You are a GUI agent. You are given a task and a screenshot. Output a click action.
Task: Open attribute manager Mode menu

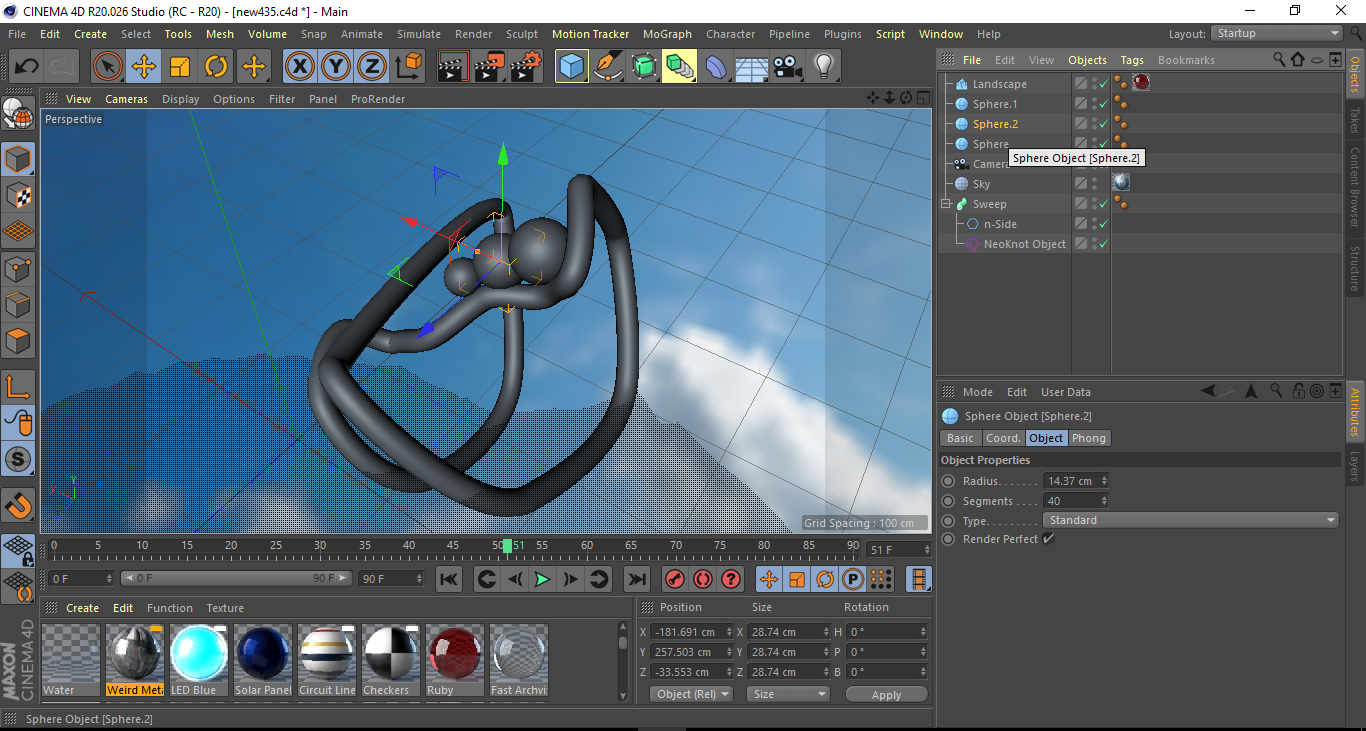coord(978,392)
